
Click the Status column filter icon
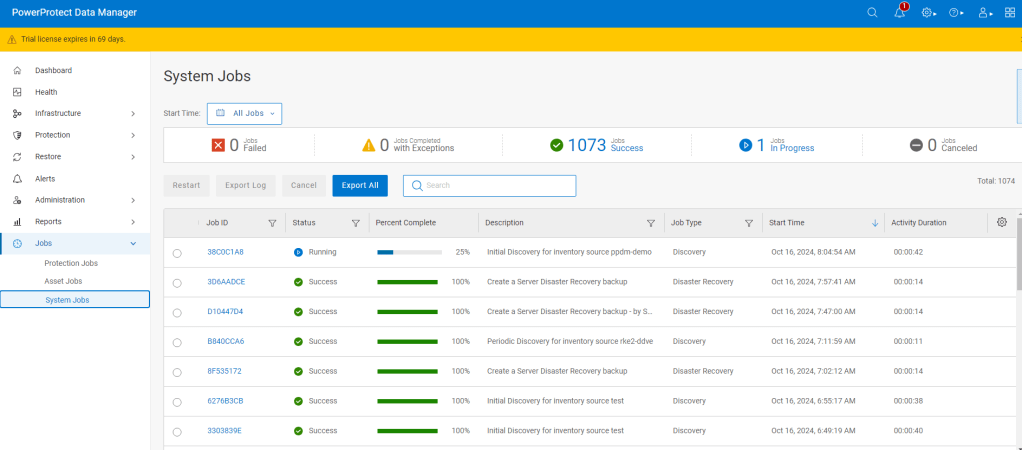click(x=355, y=223)
